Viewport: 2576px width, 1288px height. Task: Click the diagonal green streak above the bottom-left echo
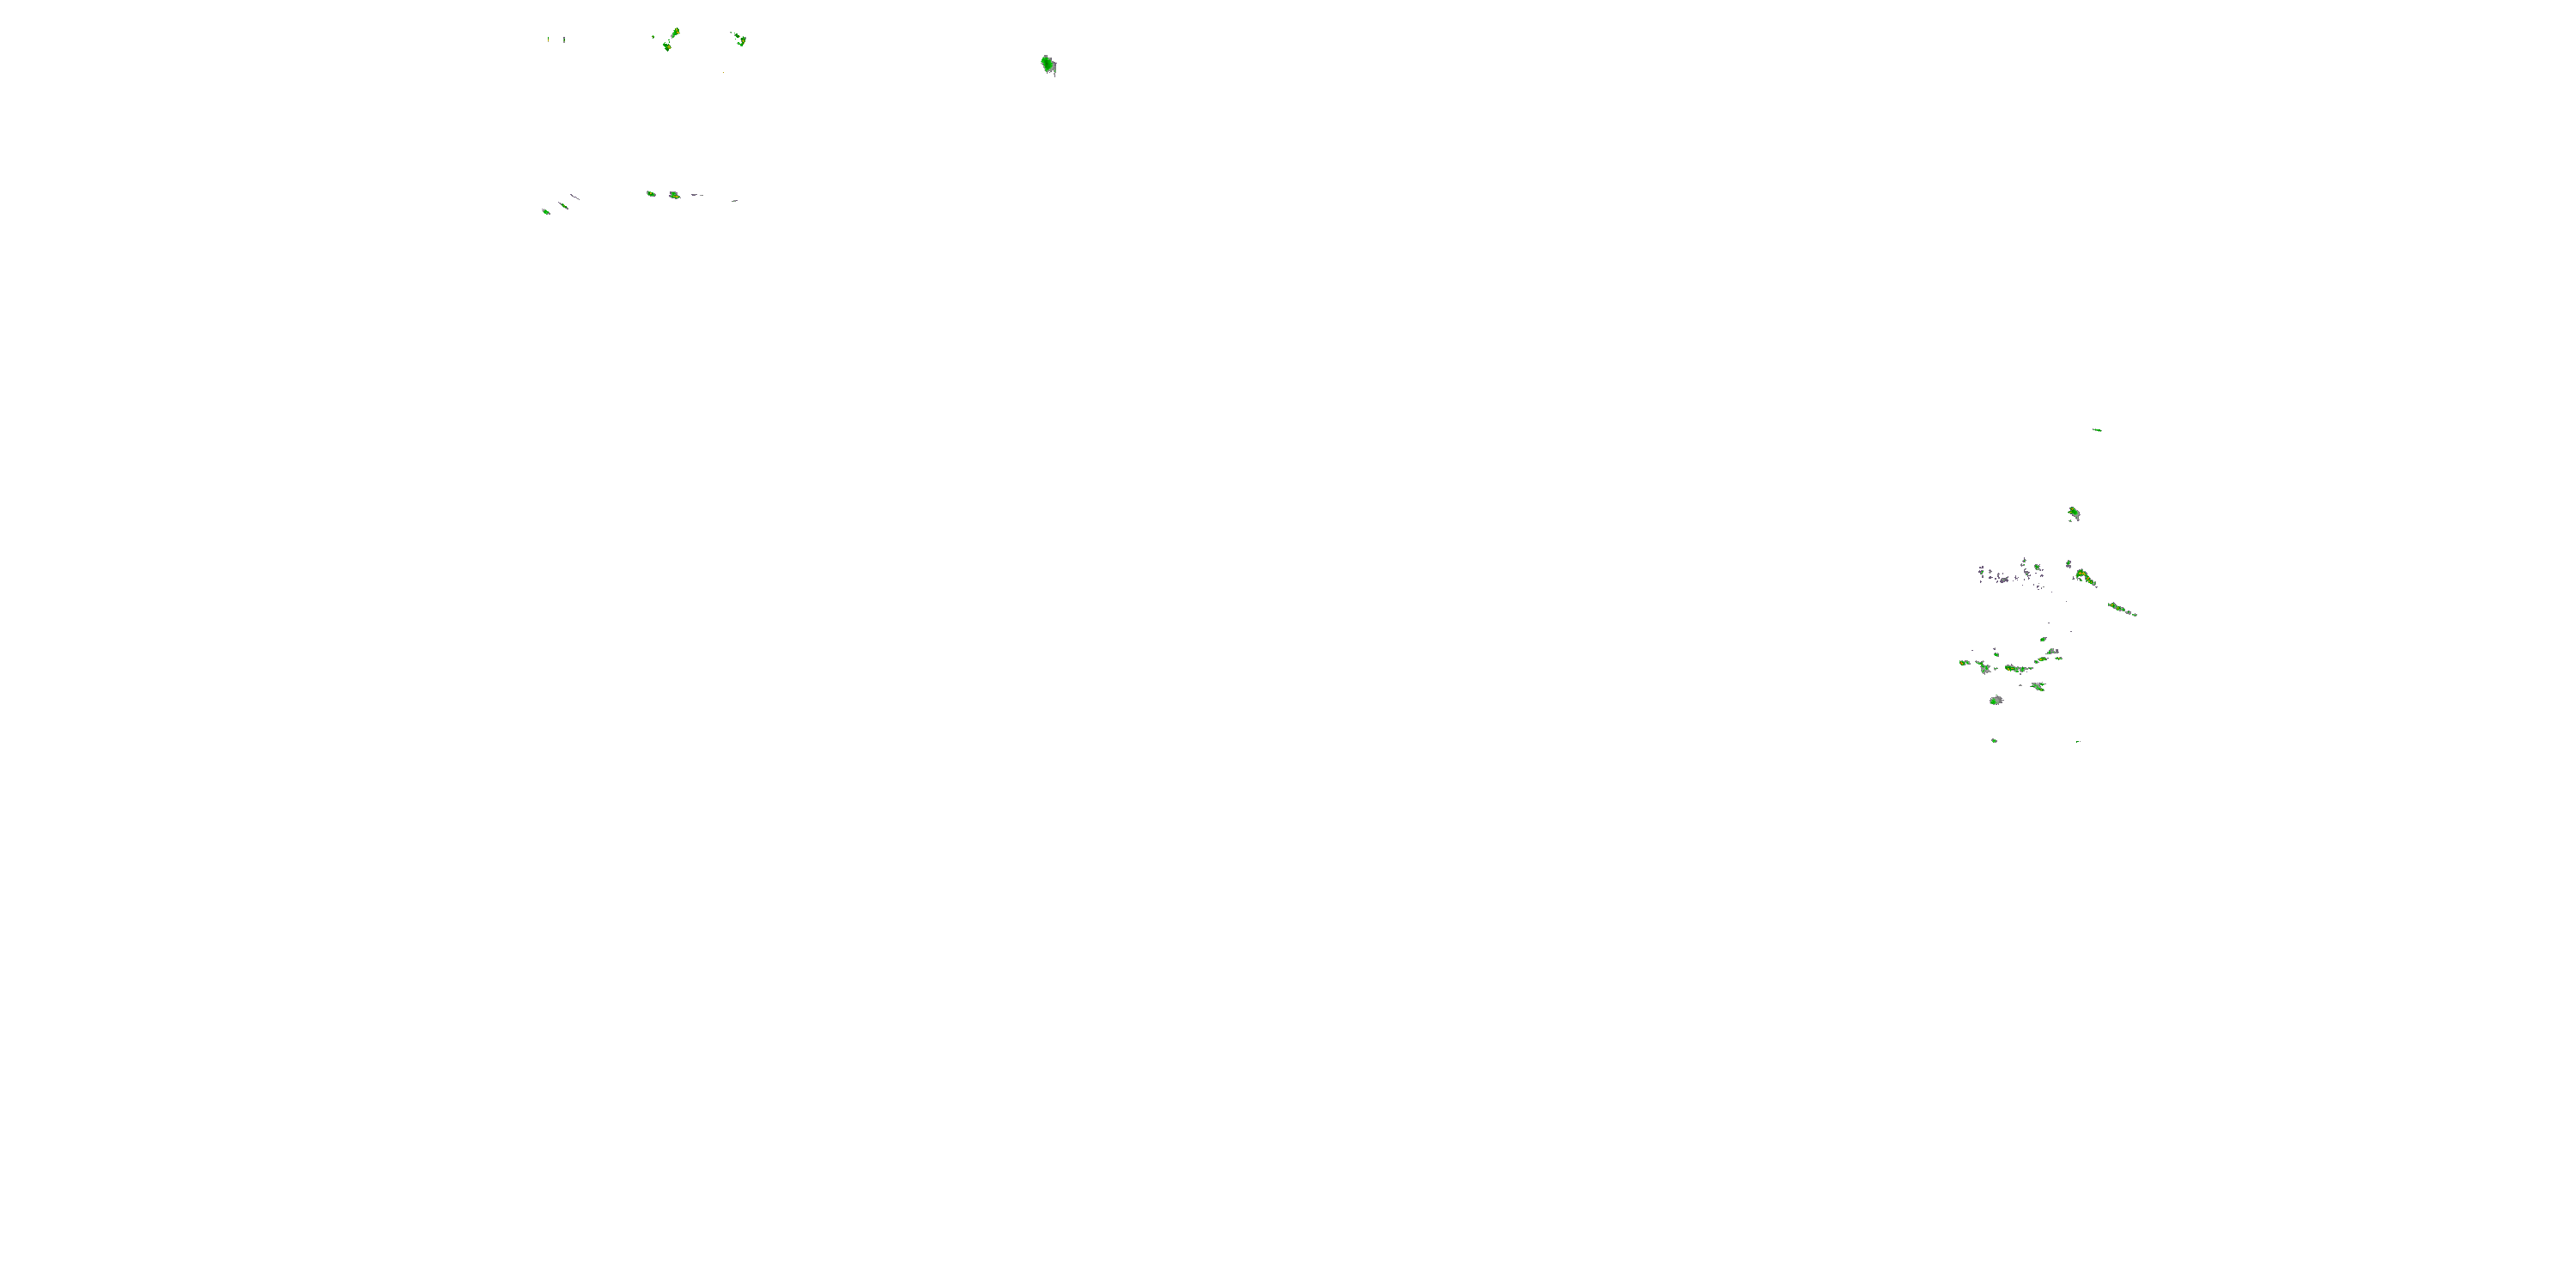[564, 206]
